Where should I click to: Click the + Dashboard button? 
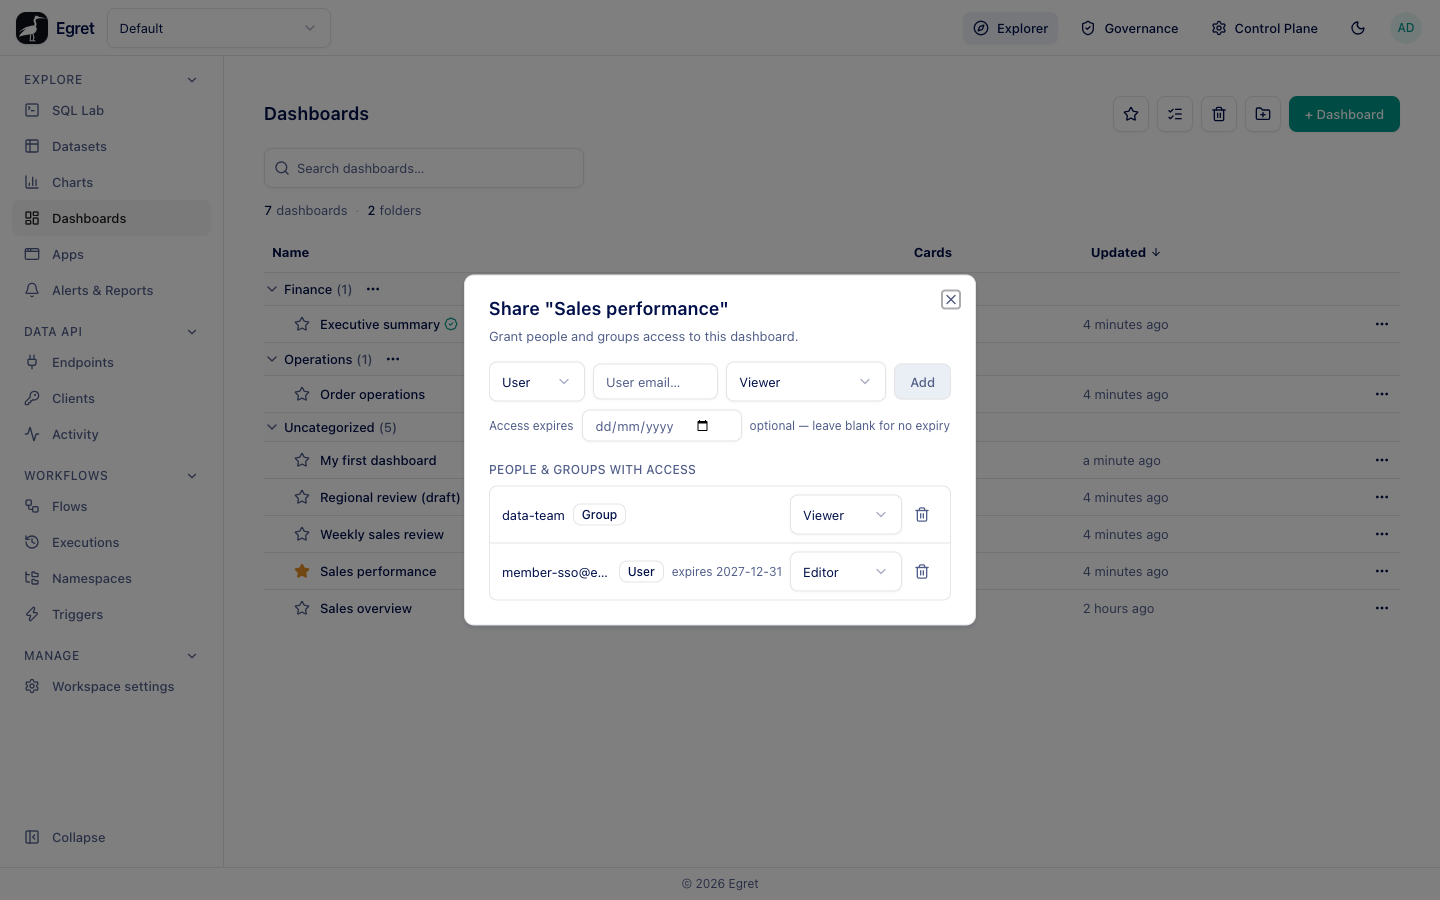coord(1344,114)
